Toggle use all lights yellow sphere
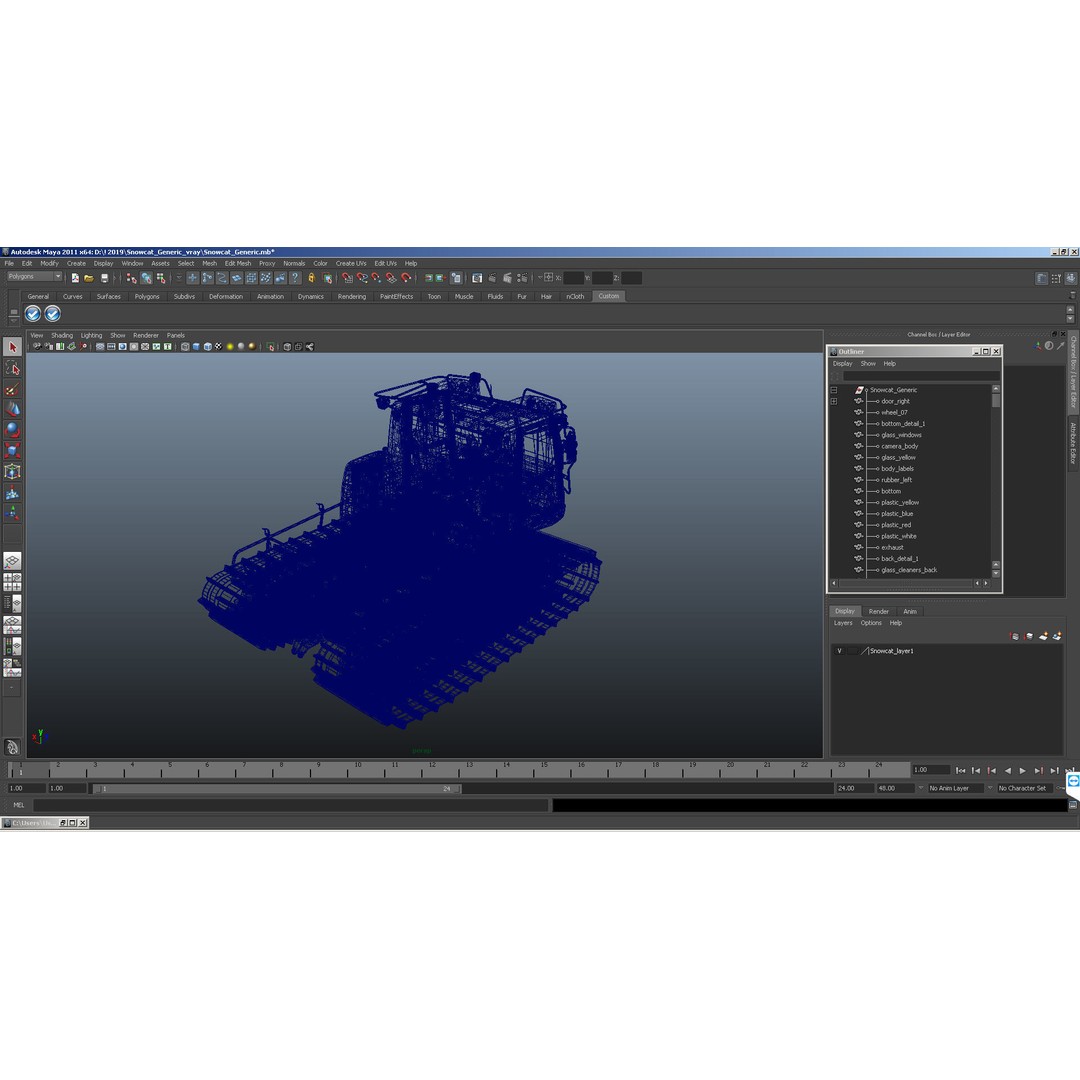Screen dimensions: 1080x1080 coord(230,346)
